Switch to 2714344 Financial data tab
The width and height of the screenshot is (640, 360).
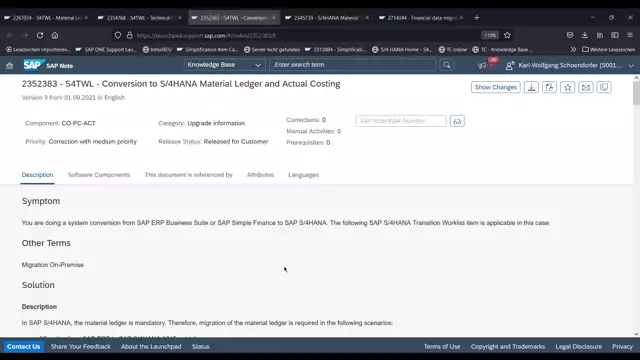pos(421,18)
